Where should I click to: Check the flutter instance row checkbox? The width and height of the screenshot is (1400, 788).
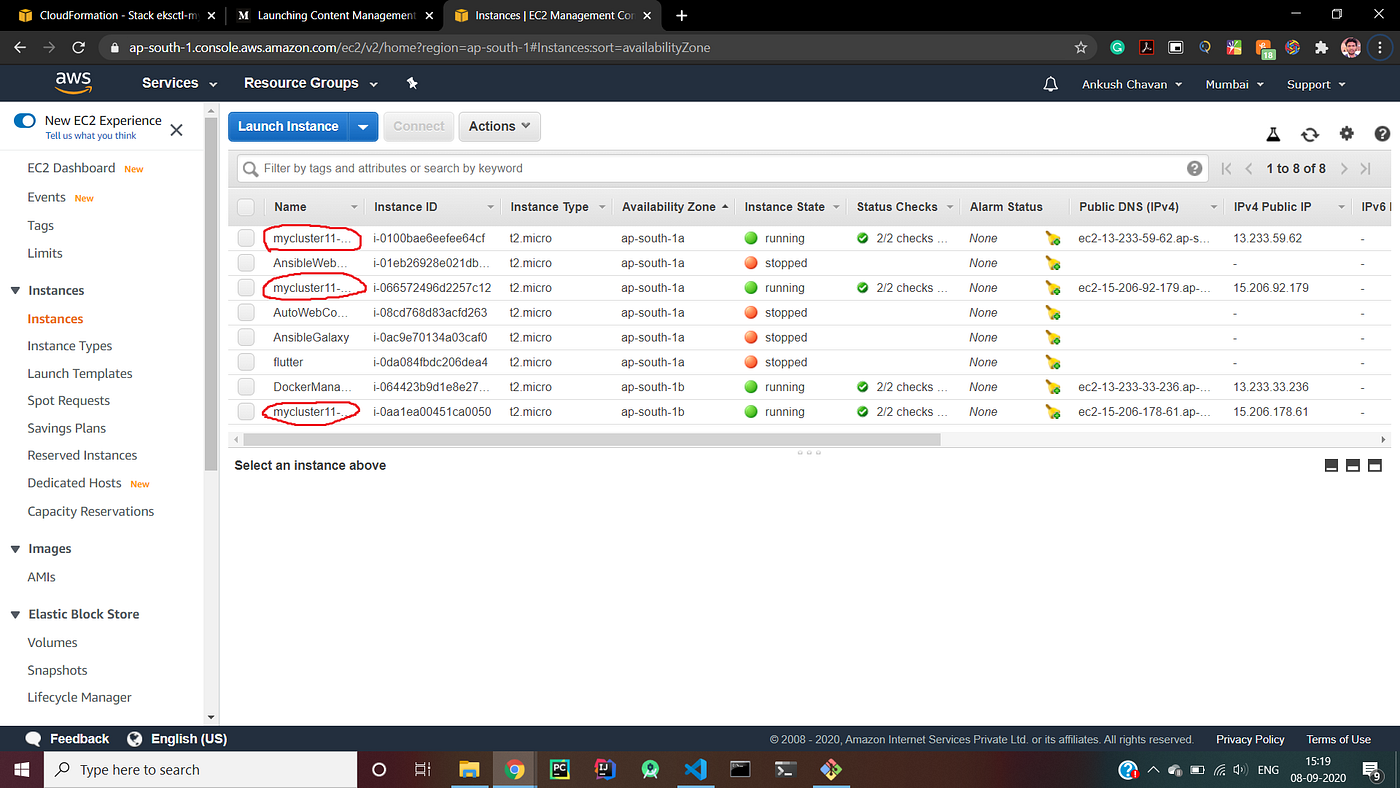246,362
